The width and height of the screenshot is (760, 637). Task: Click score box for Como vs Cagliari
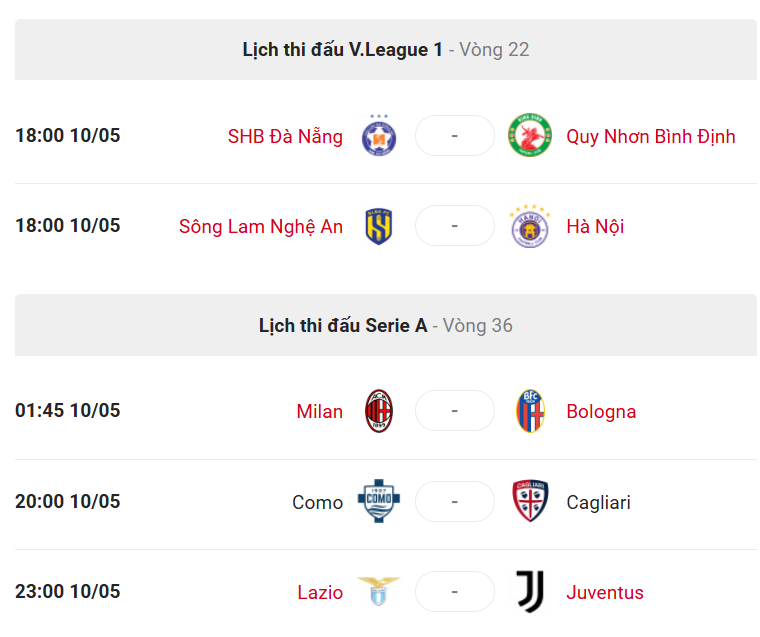click(x=455, y=501)
